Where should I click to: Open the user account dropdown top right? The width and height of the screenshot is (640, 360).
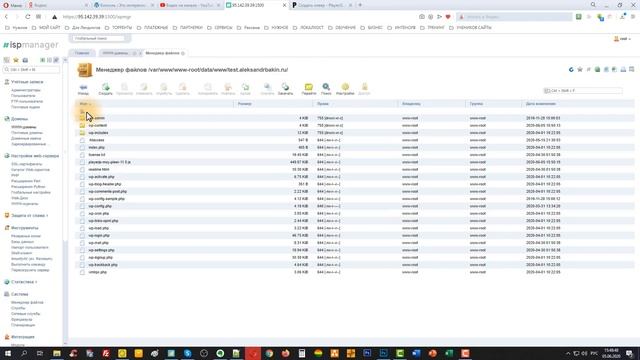(x=622, y=39)
